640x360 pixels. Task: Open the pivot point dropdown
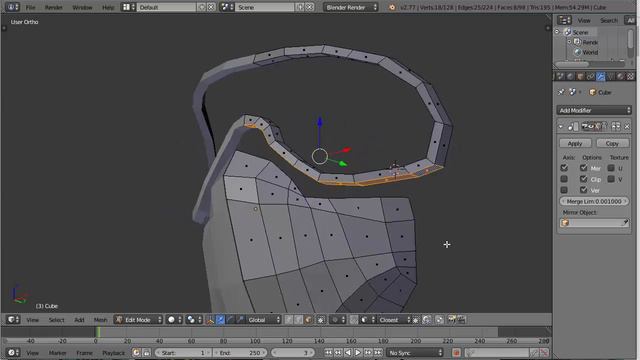[193, 320]
